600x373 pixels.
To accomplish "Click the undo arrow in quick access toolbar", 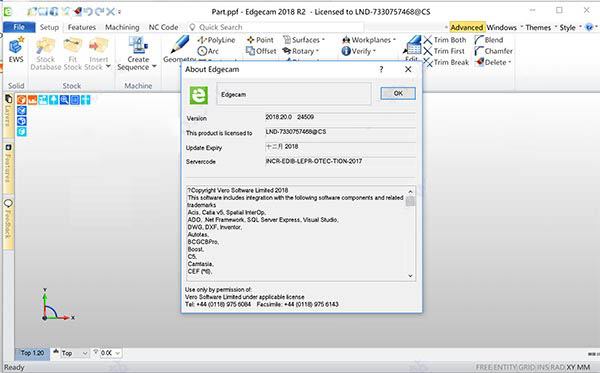I will click(89, 12).
